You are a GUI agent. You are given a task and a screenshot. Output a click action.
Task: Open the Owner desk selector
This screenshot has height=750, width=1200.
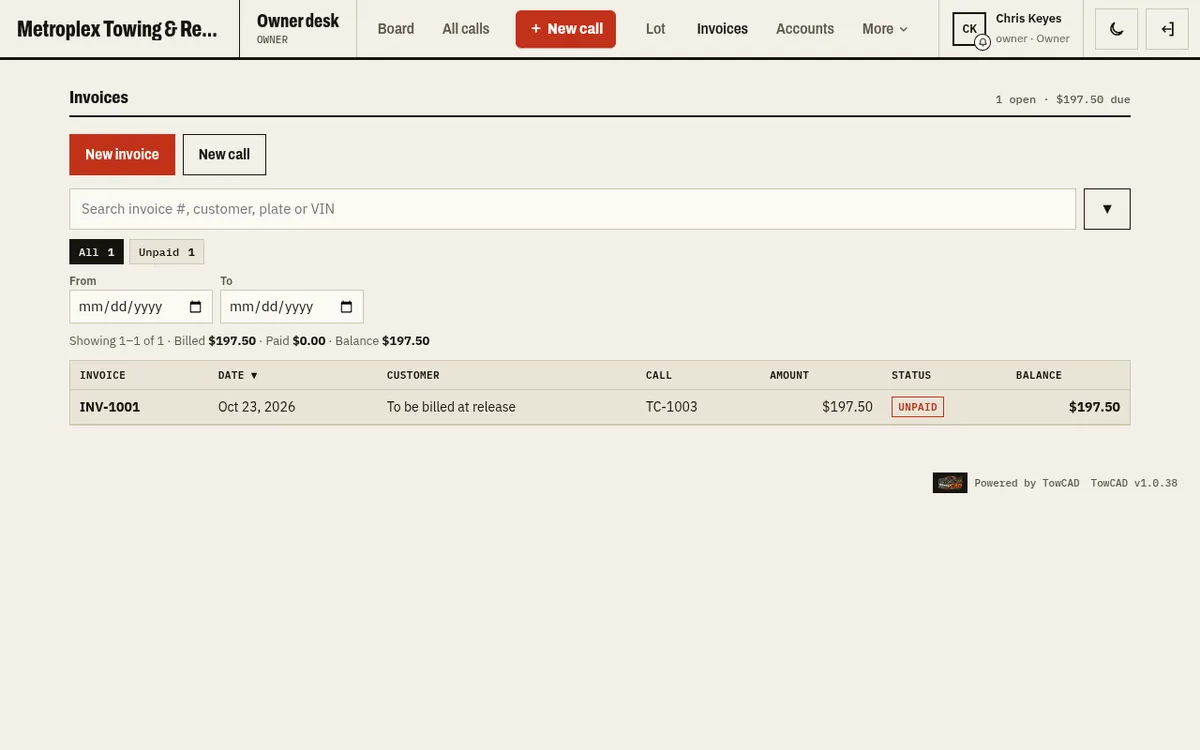pos(298,28)
